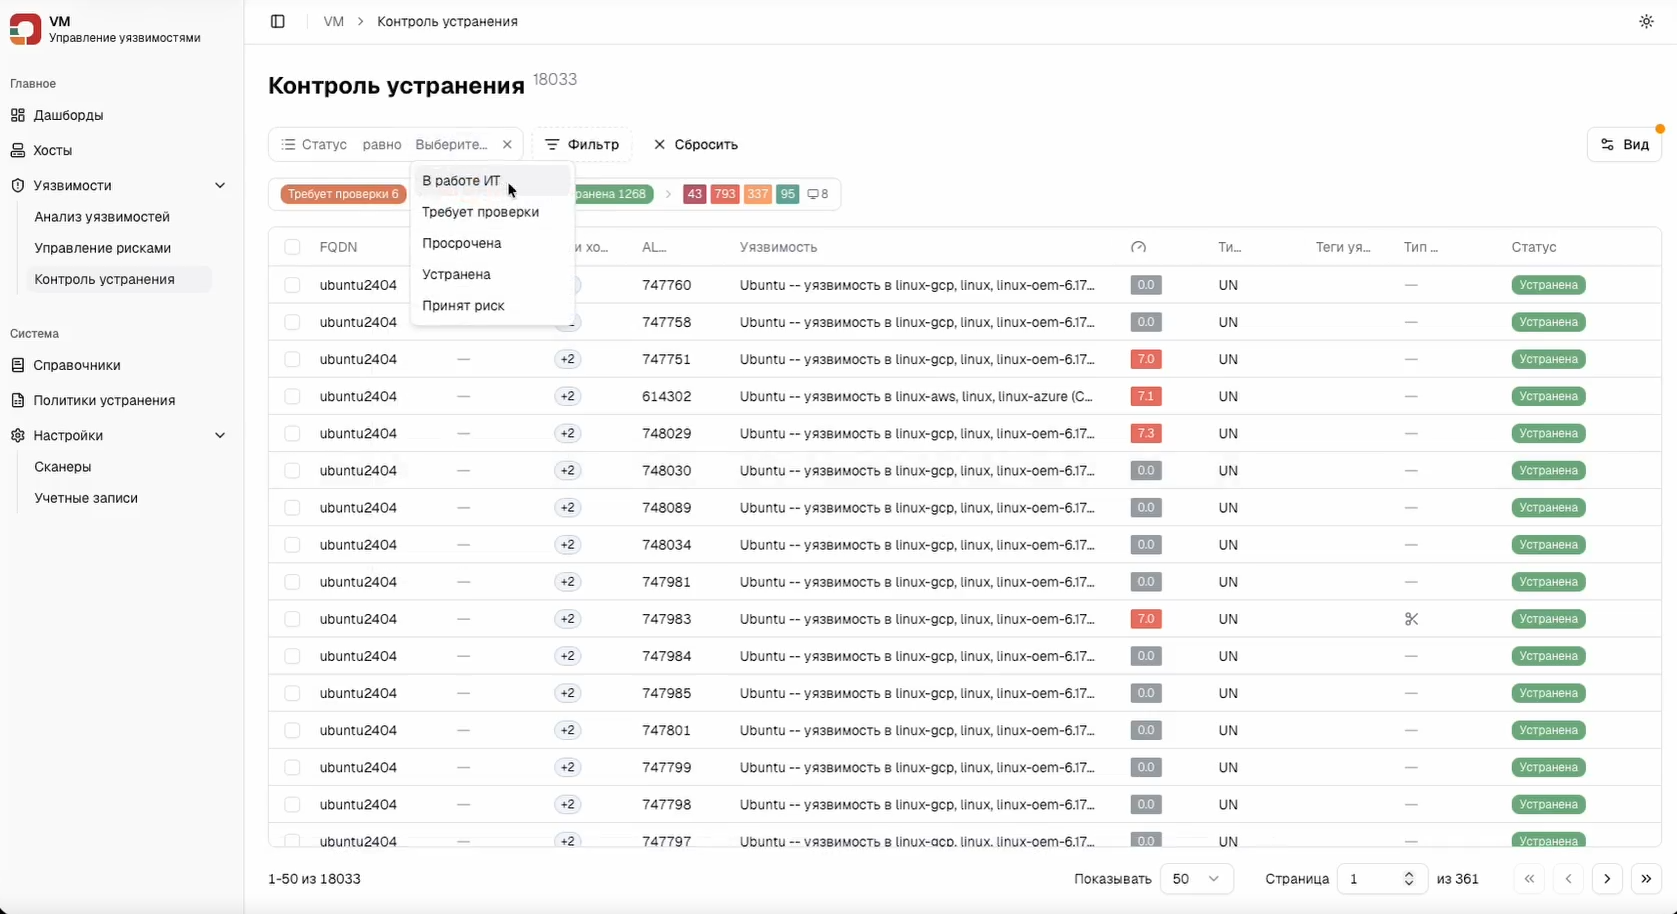
Task: Jump to last page with double arrow
Action: tap(1646, 879)
